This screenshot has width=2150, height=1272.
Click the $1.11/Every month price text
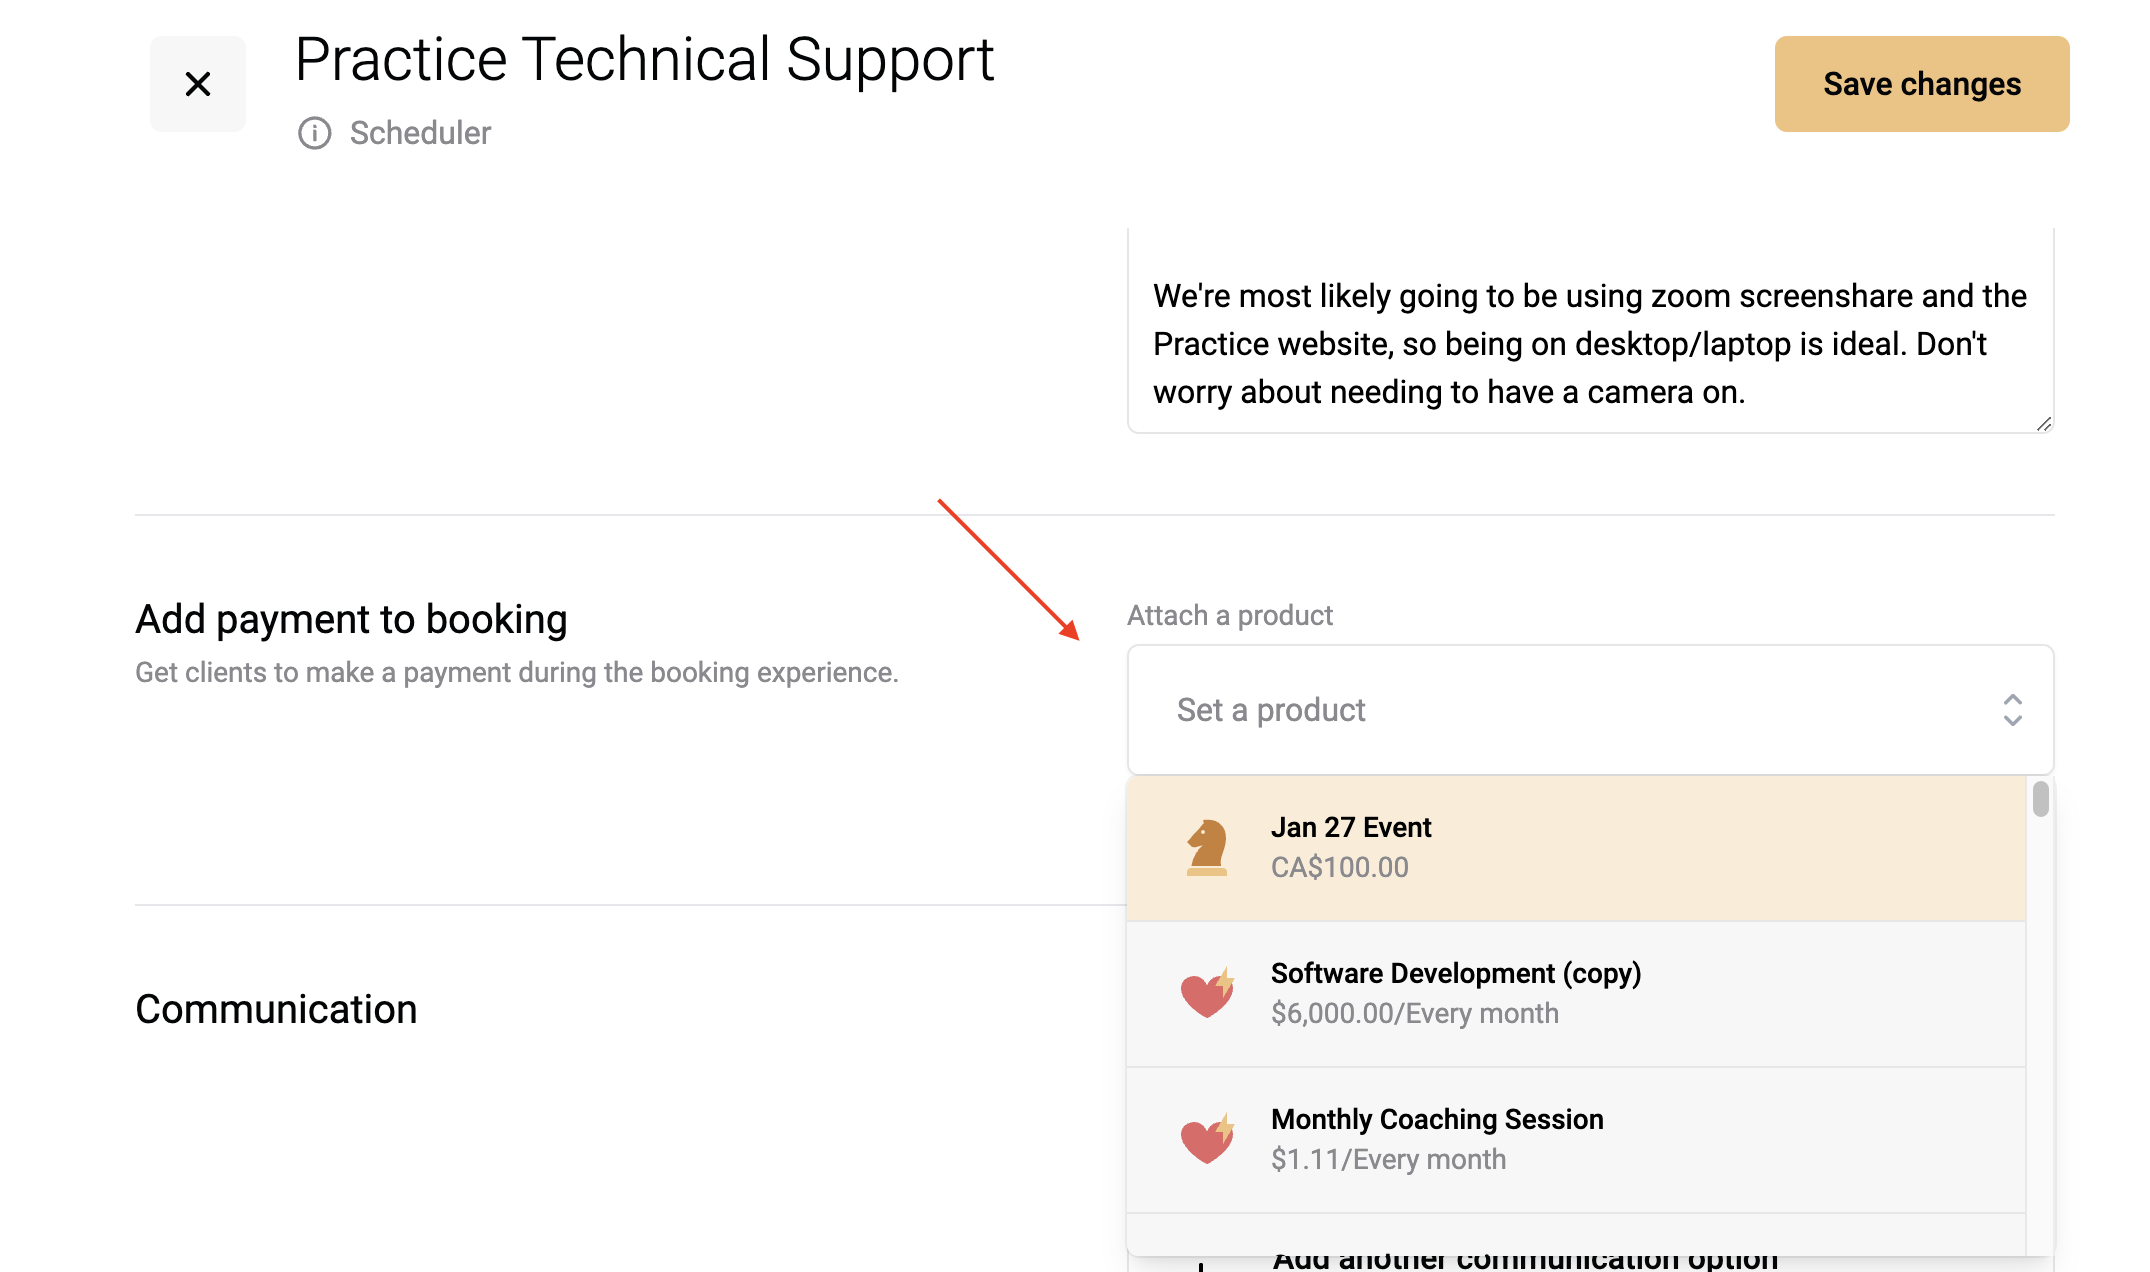tap(1388, 1159)
